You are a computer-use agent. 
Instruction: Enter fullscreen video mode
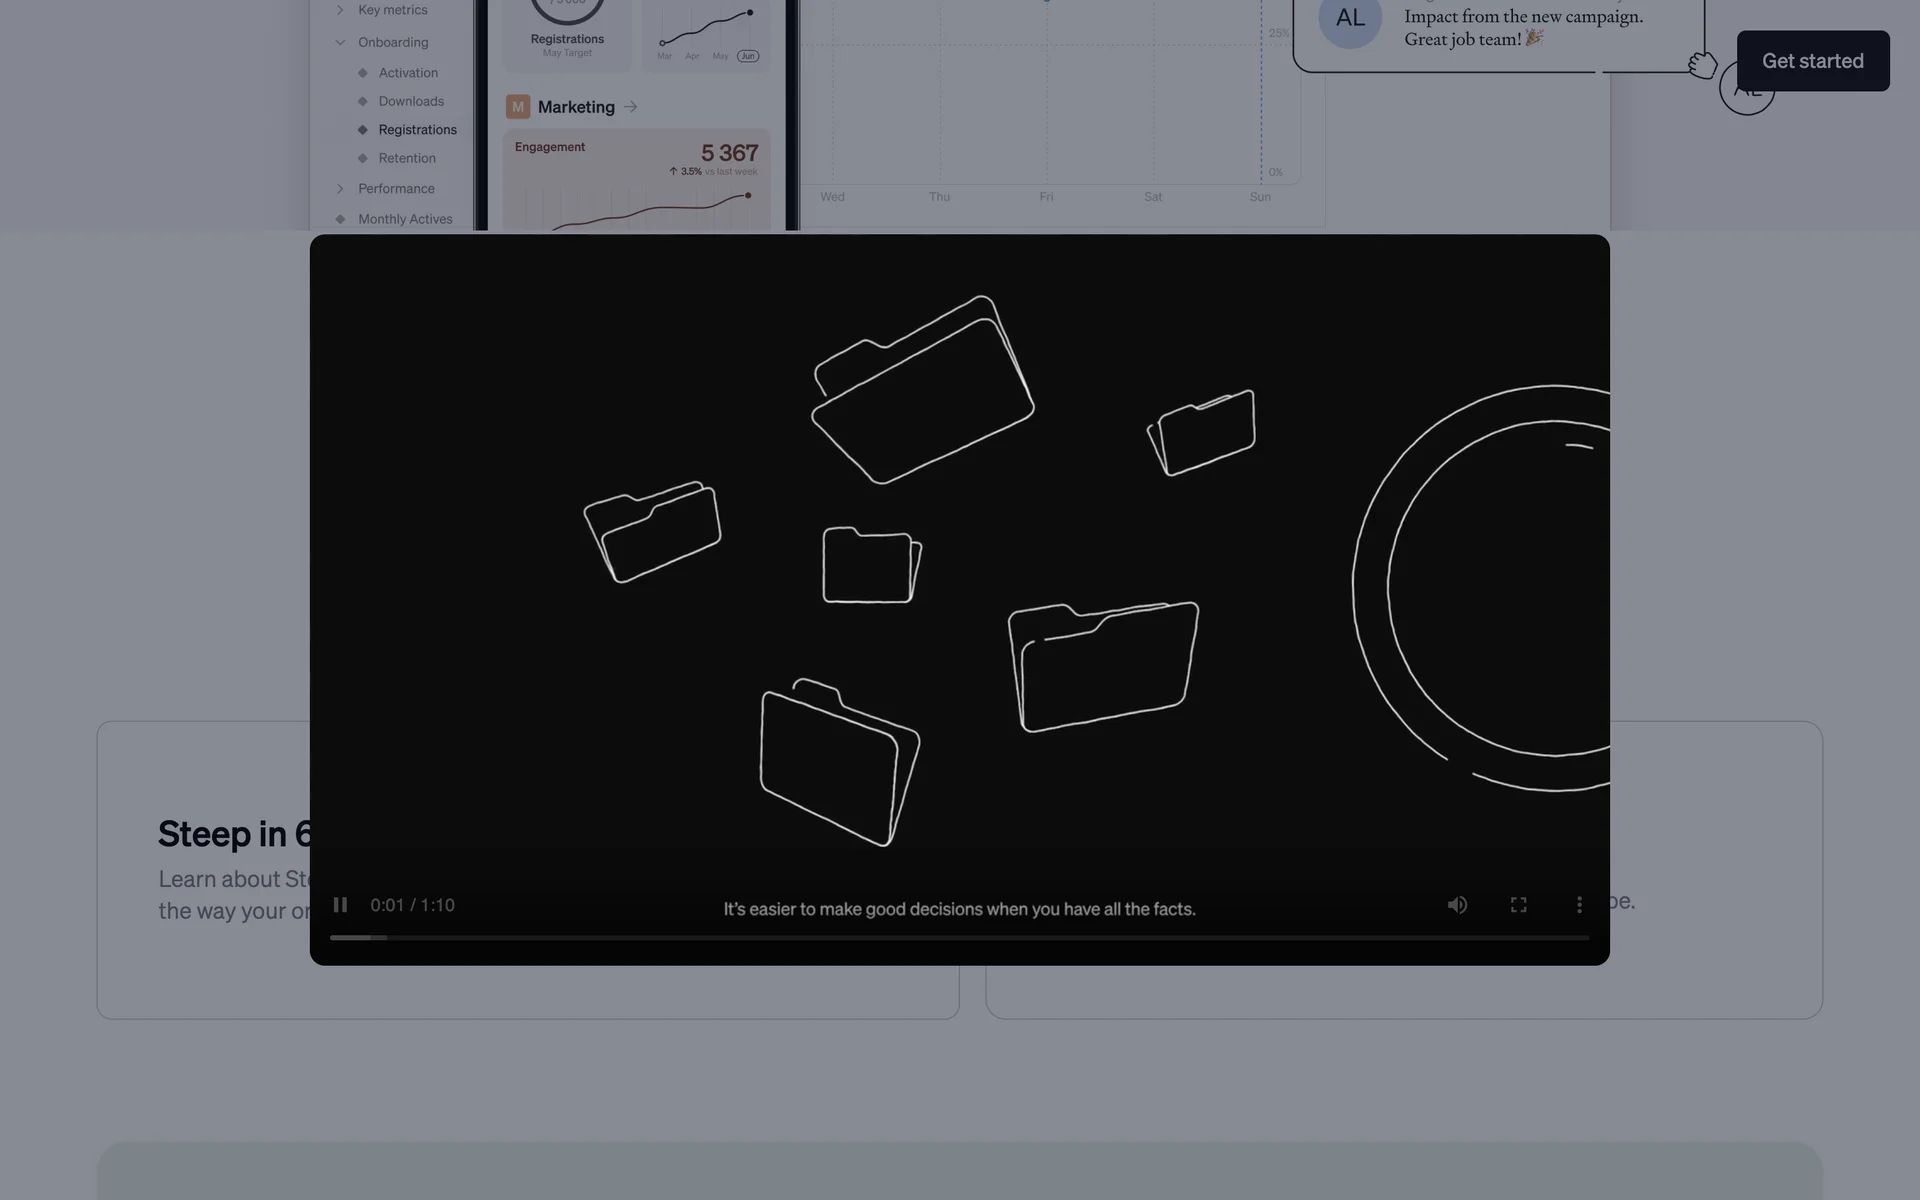1518,905
